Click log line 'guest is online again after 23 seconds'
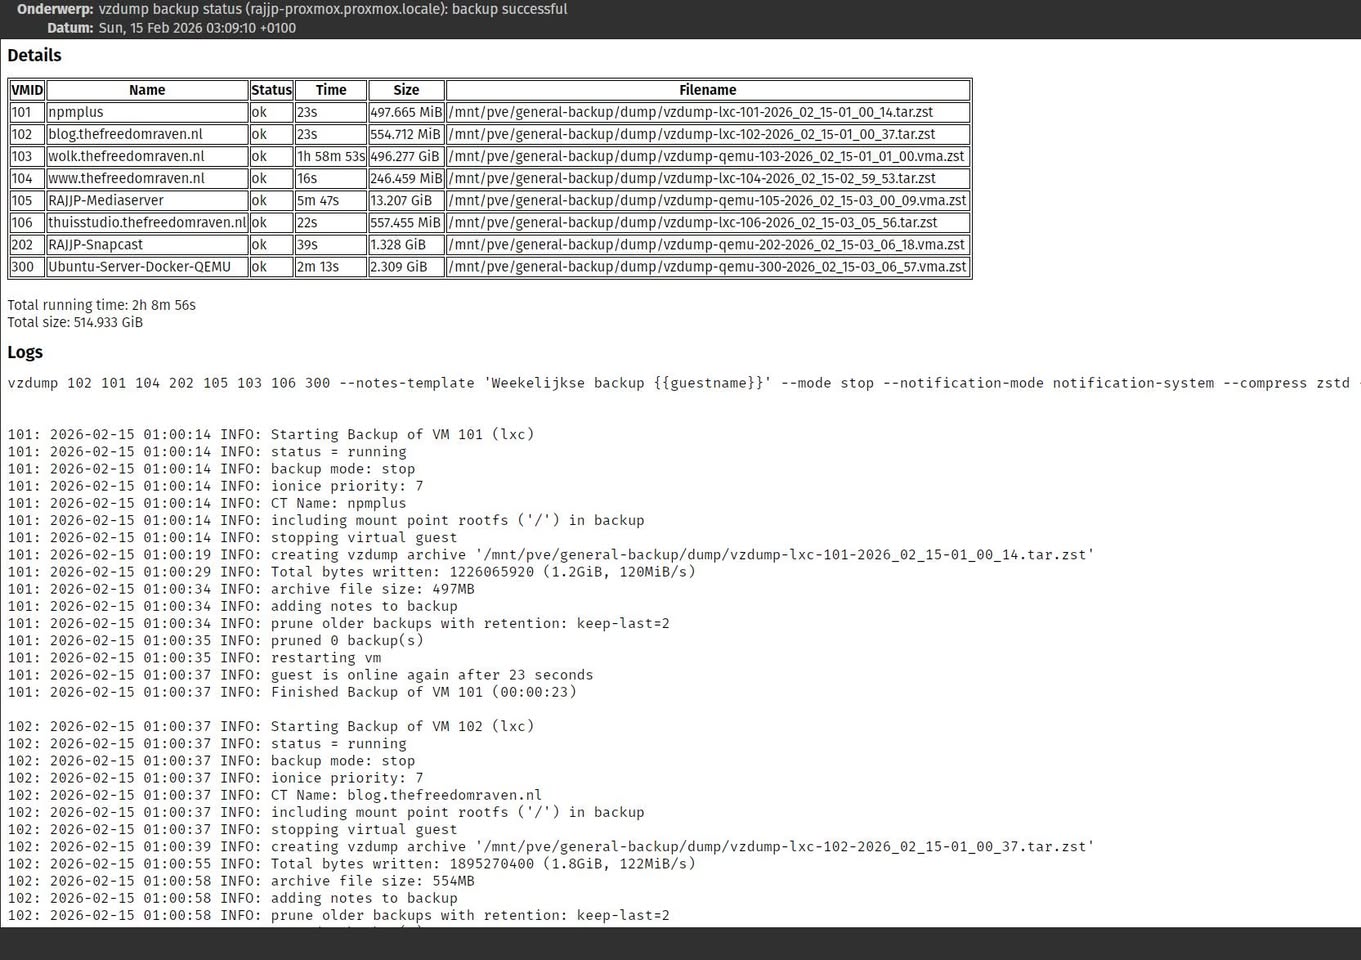The image size is (1361, 960). pos(301,675)
